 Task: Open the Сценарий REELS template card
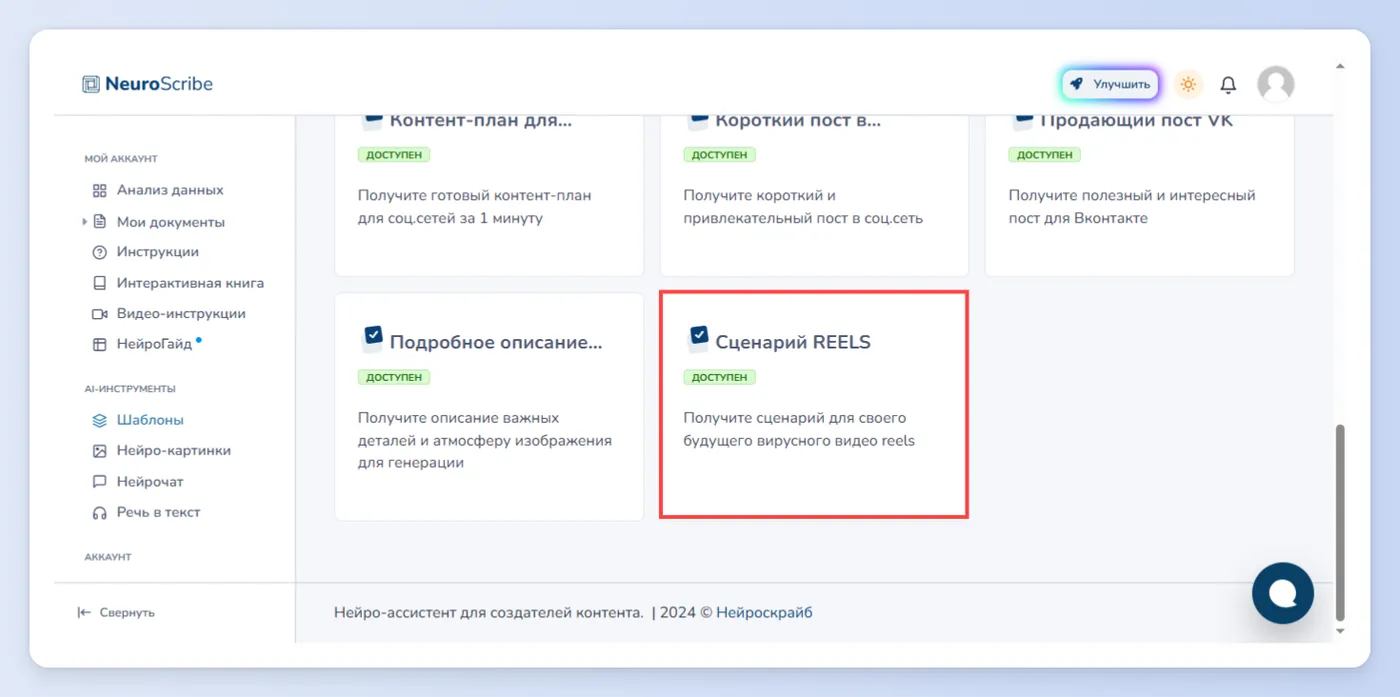[814, 405]
